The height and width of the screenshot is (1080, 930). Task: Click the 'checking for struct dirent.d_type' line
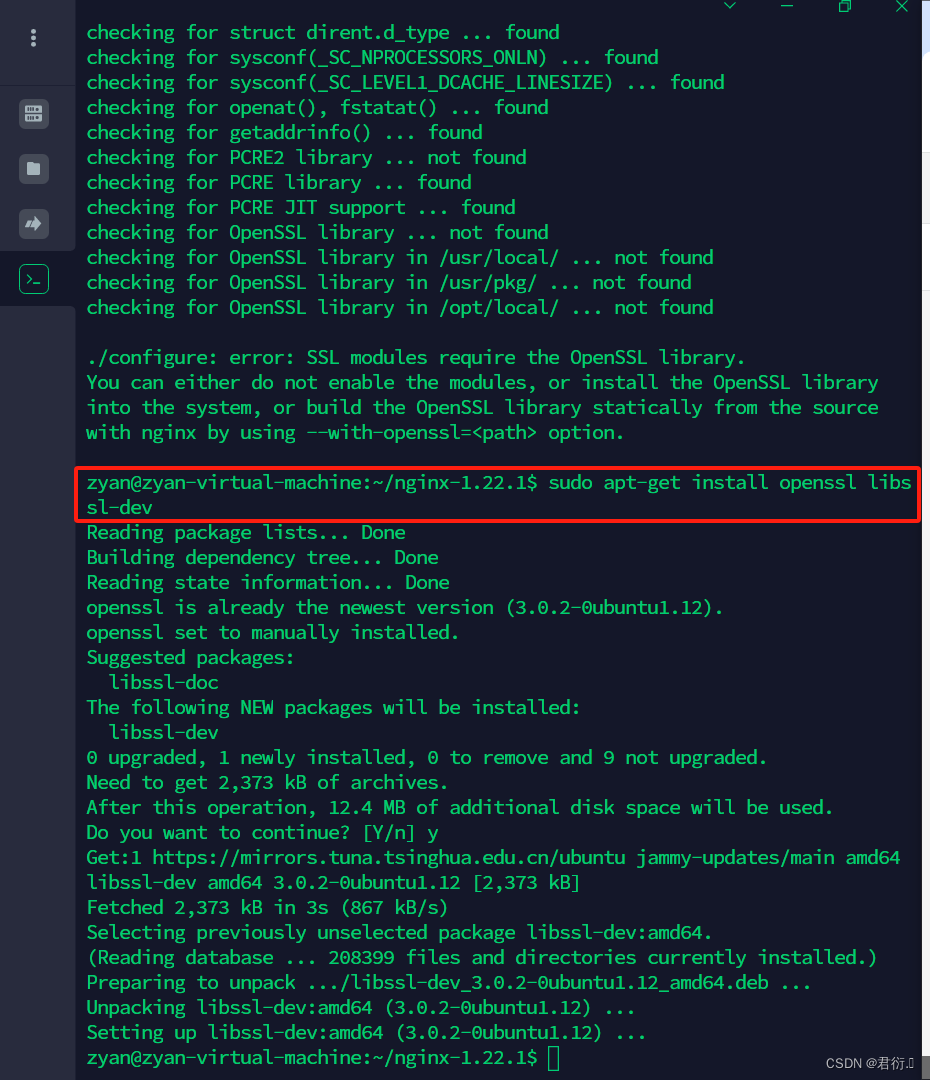click(x=323, y=32)
